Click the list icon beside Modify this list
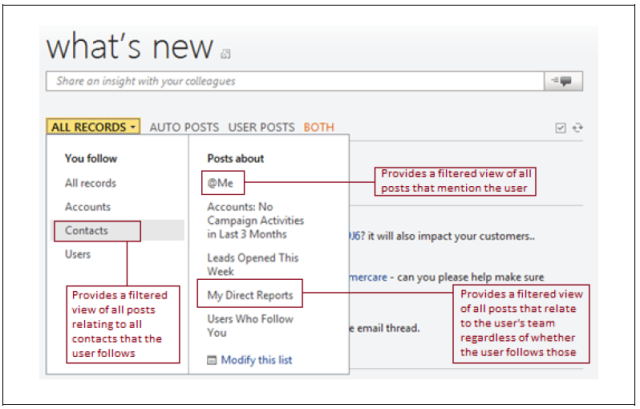 point(212,359)
